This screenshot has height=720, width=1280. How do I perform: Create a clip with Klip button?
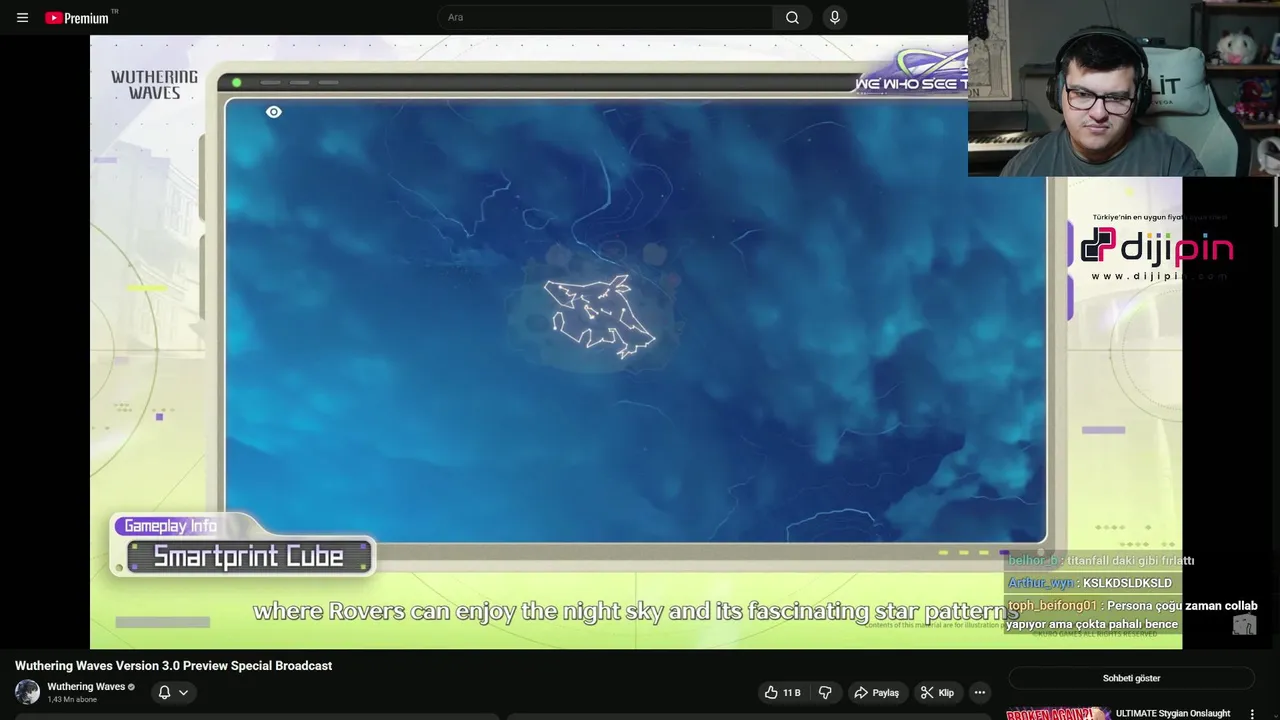coord(937,692)
